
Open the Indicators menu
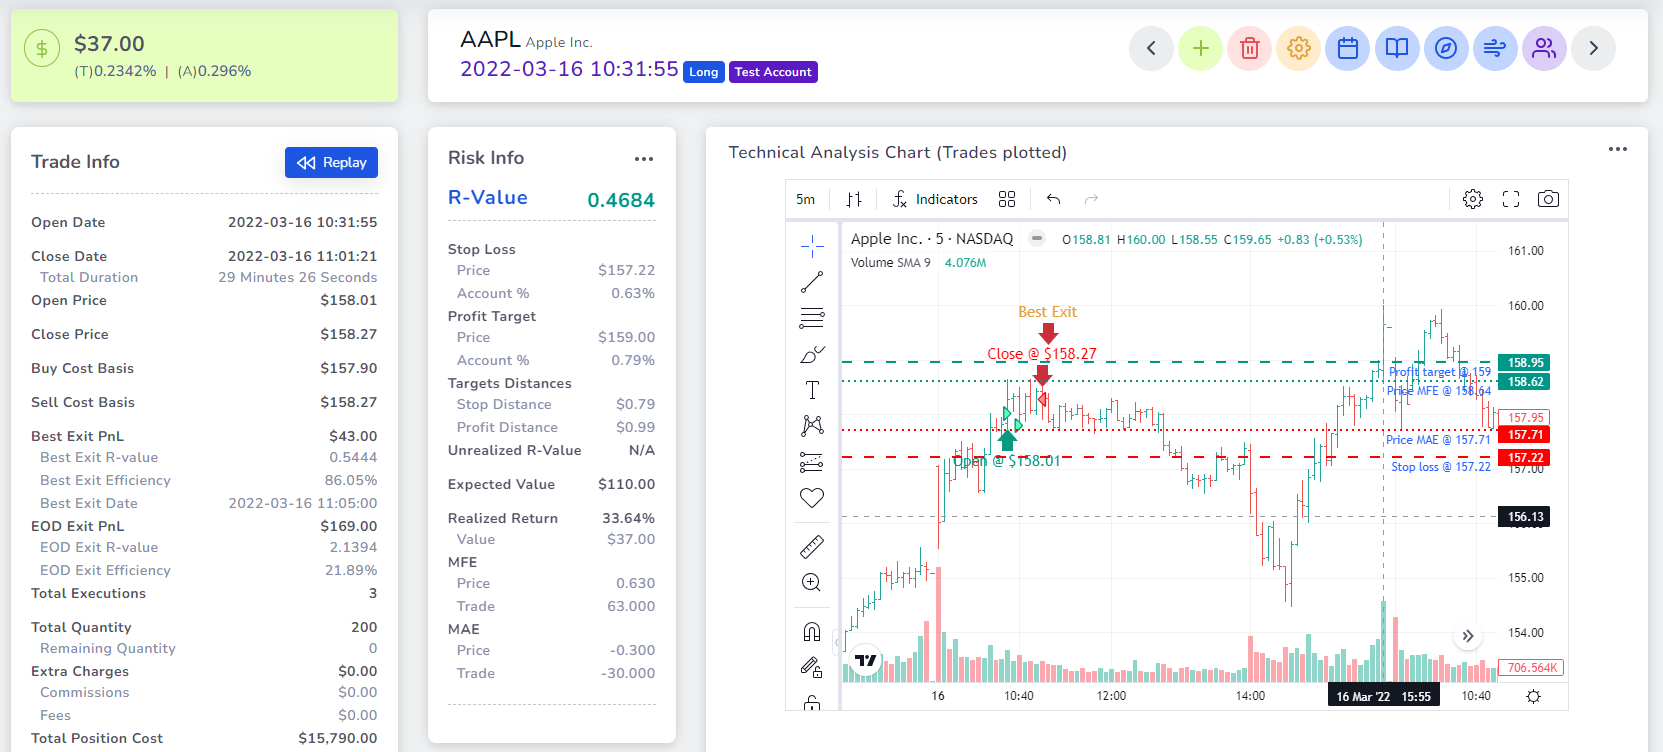(x=934, y=199)
